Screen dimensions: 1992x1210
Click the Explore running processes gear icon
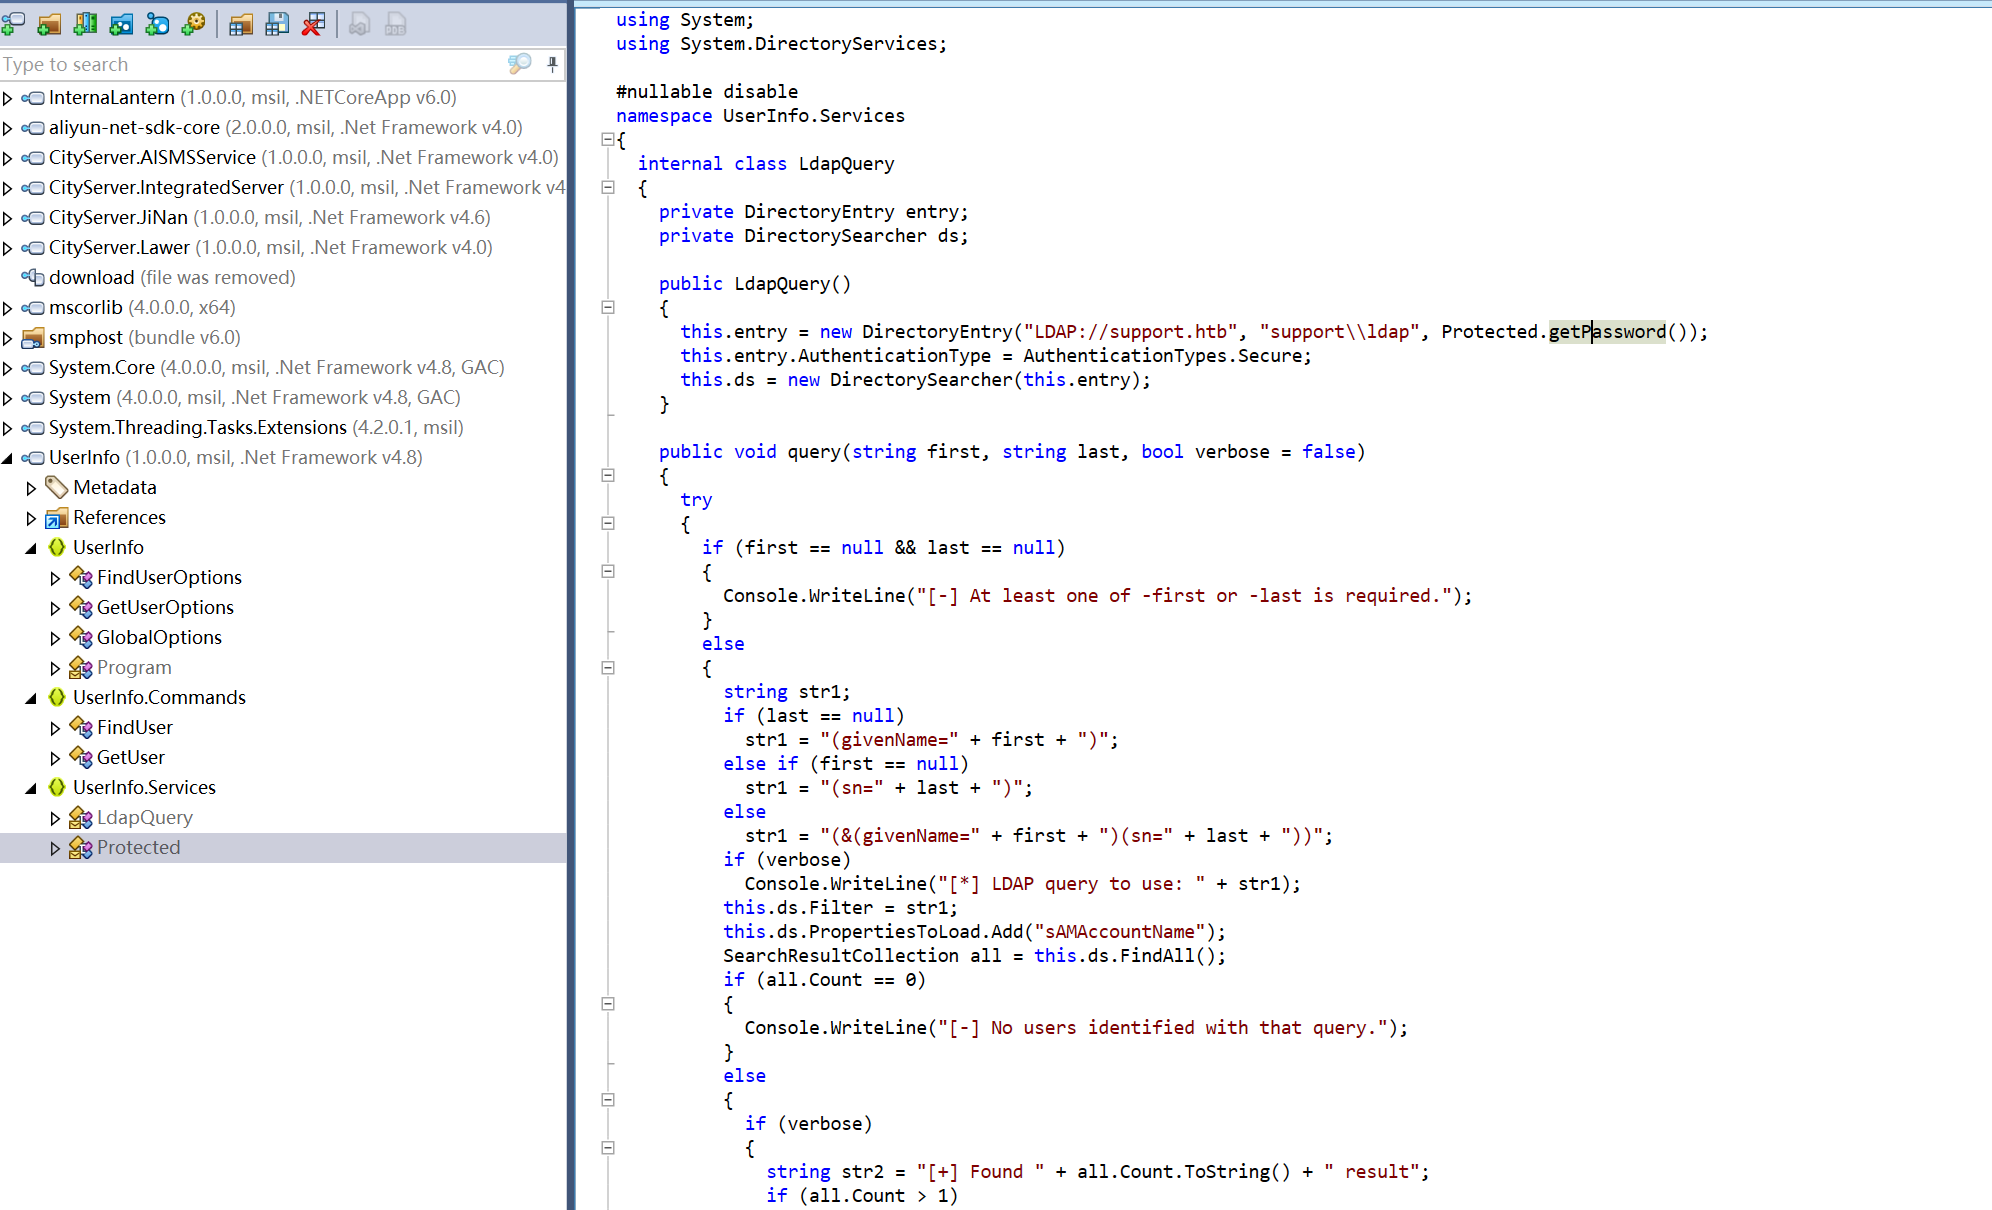point(193,24)
